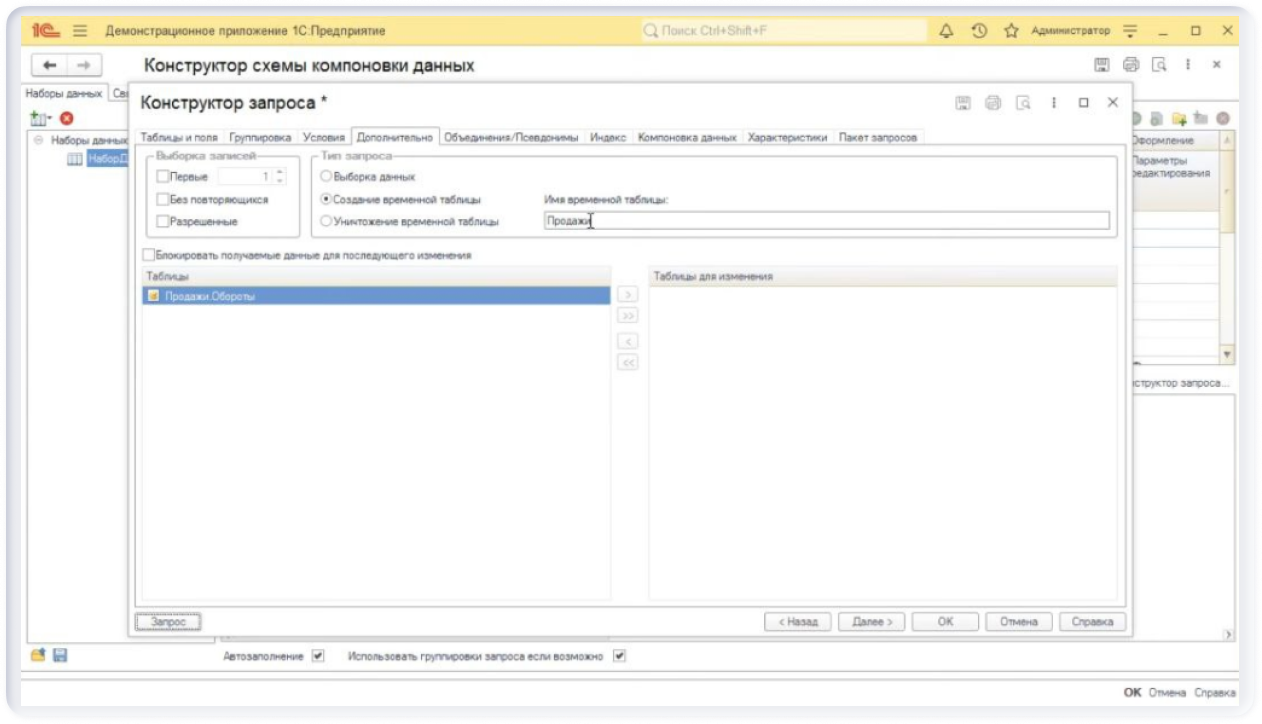Open the add data set dropdown arrow
The height and width of the screenshot is (724, 1262).
pyautogui.click(x=50, y=118)
